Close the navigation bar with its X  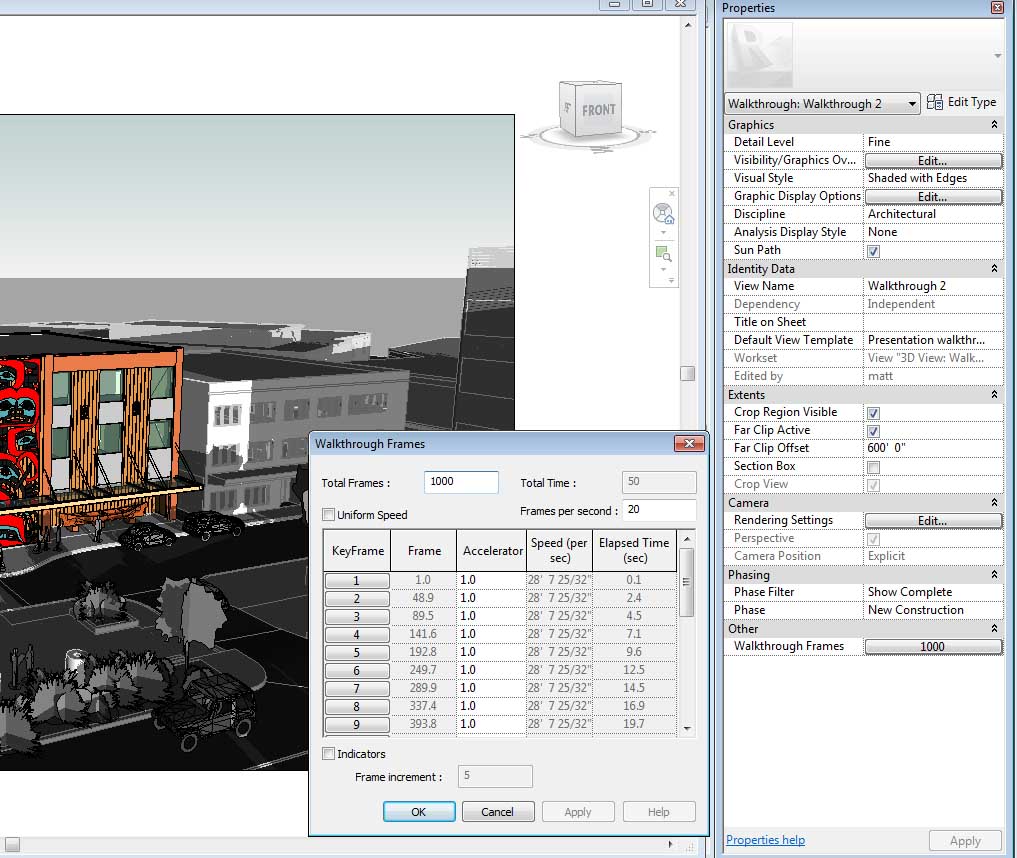pyautogui.click(x=672, y=193)
